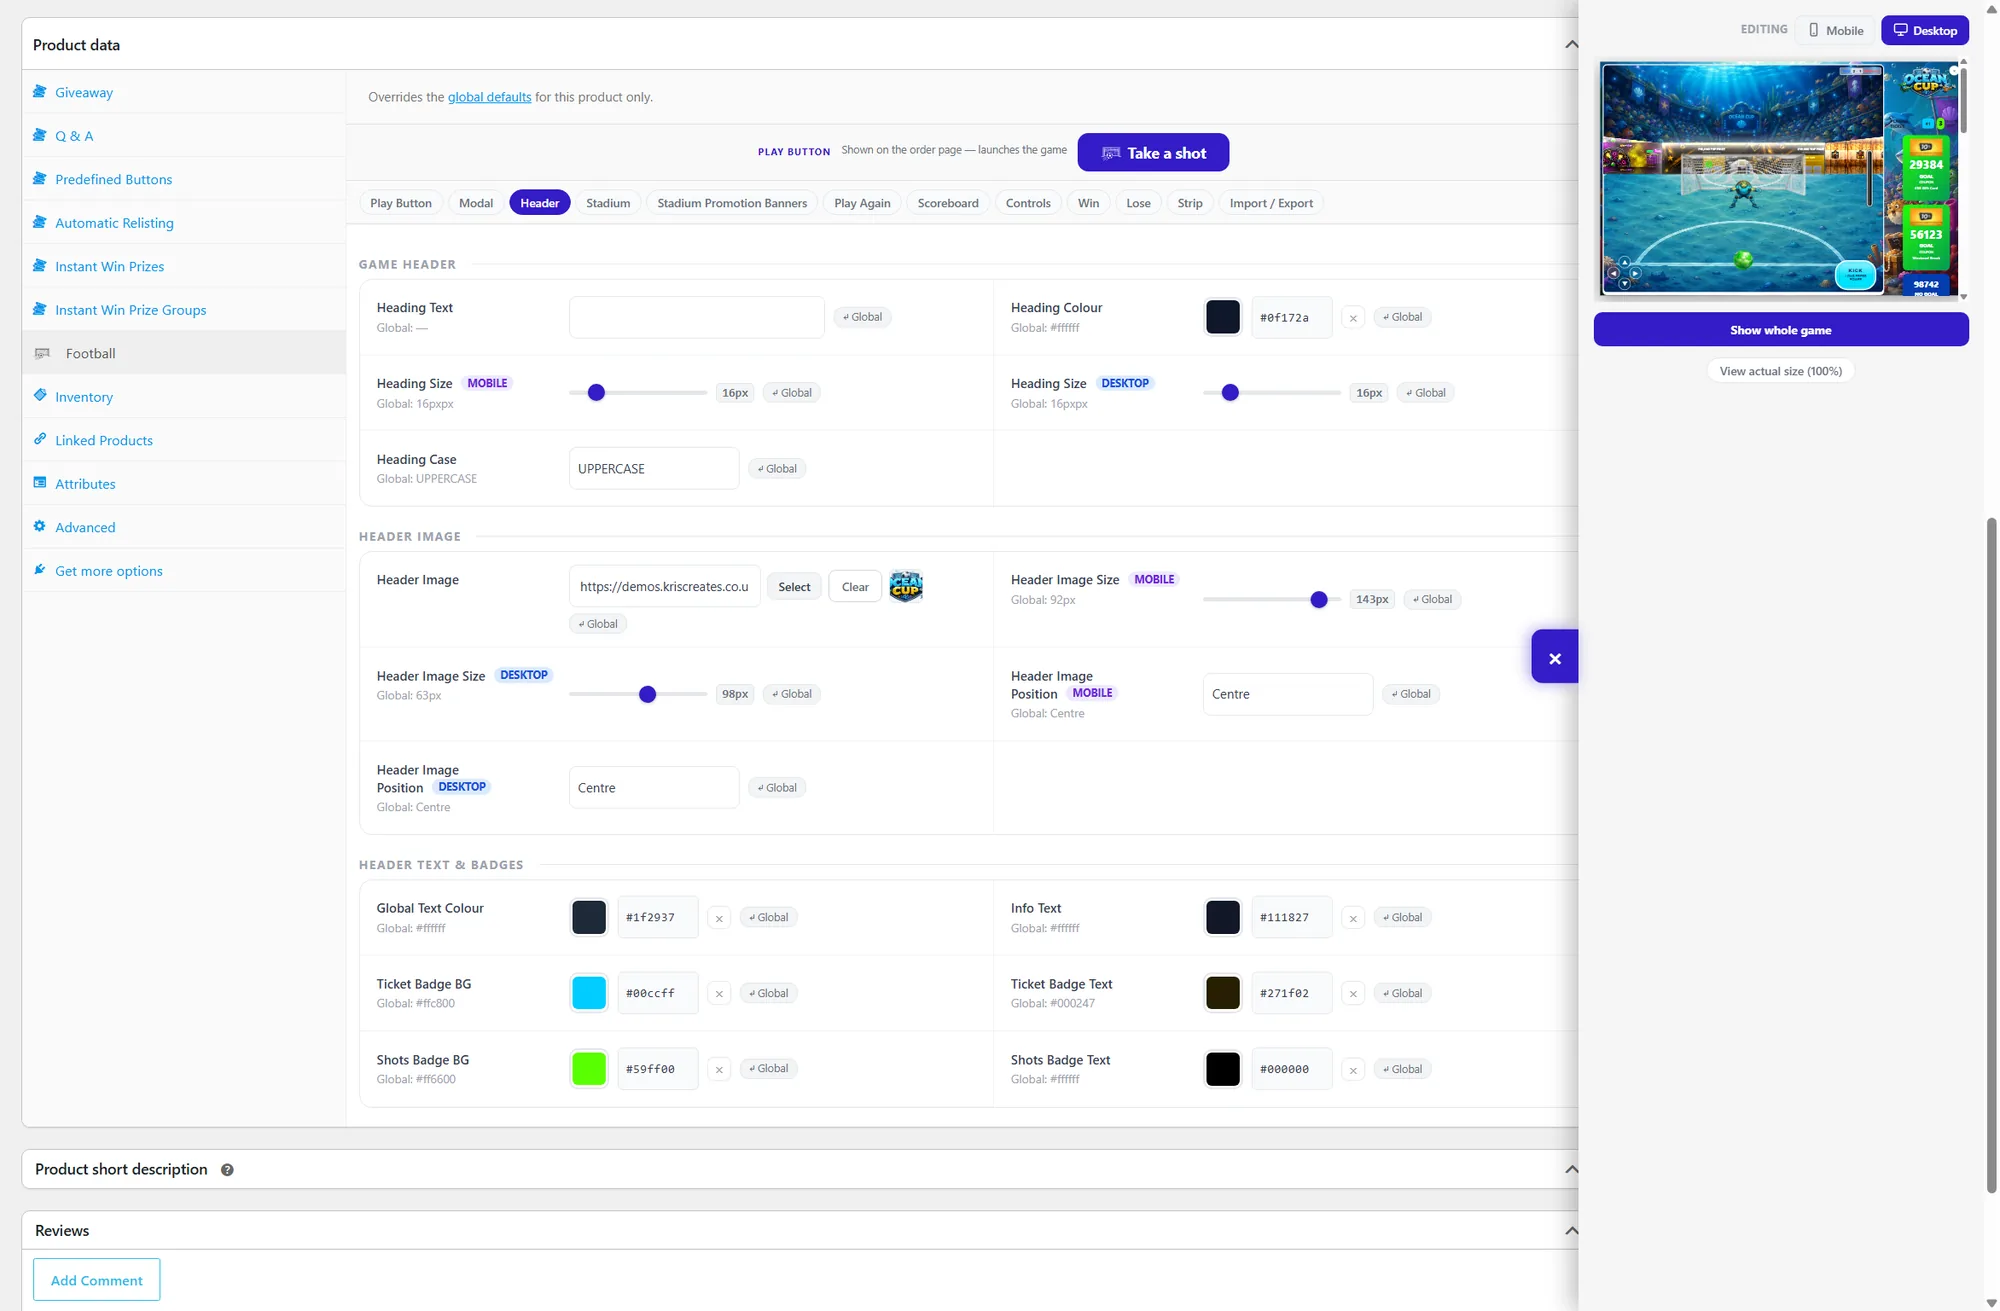2000x1311 pixels.
Task: Click the Add Comment button
Action: click(x=97, y=1280)
